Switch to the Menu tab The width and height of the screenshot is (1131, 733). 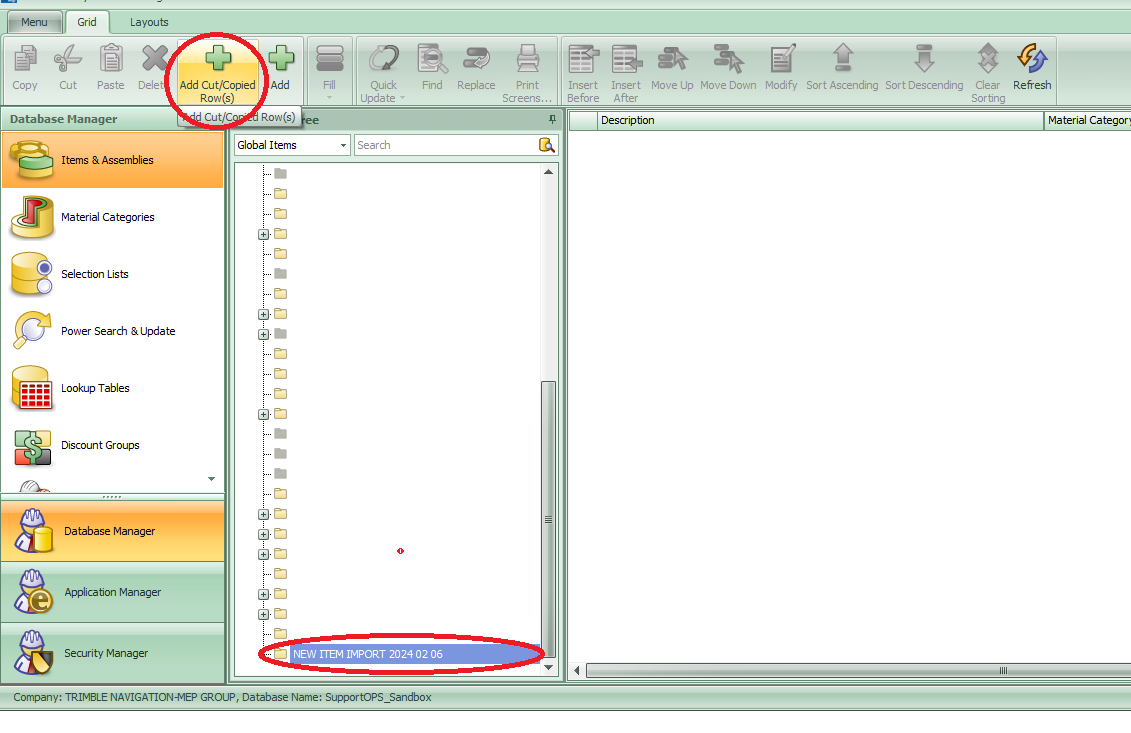(x=35, y=21)
